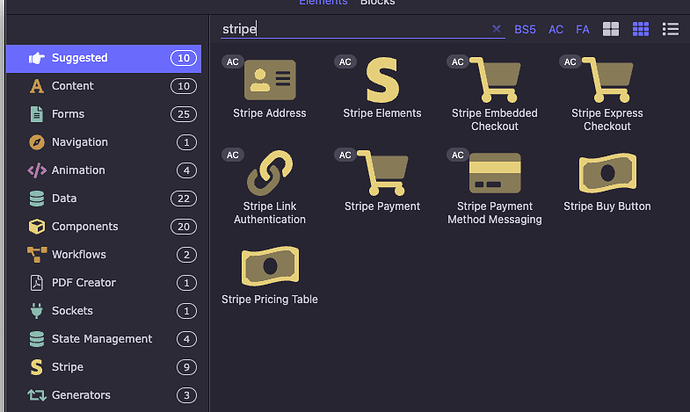Screen dimensions: 690x412
Task: Toggle the BS5 filter
Action: (525, 29)
